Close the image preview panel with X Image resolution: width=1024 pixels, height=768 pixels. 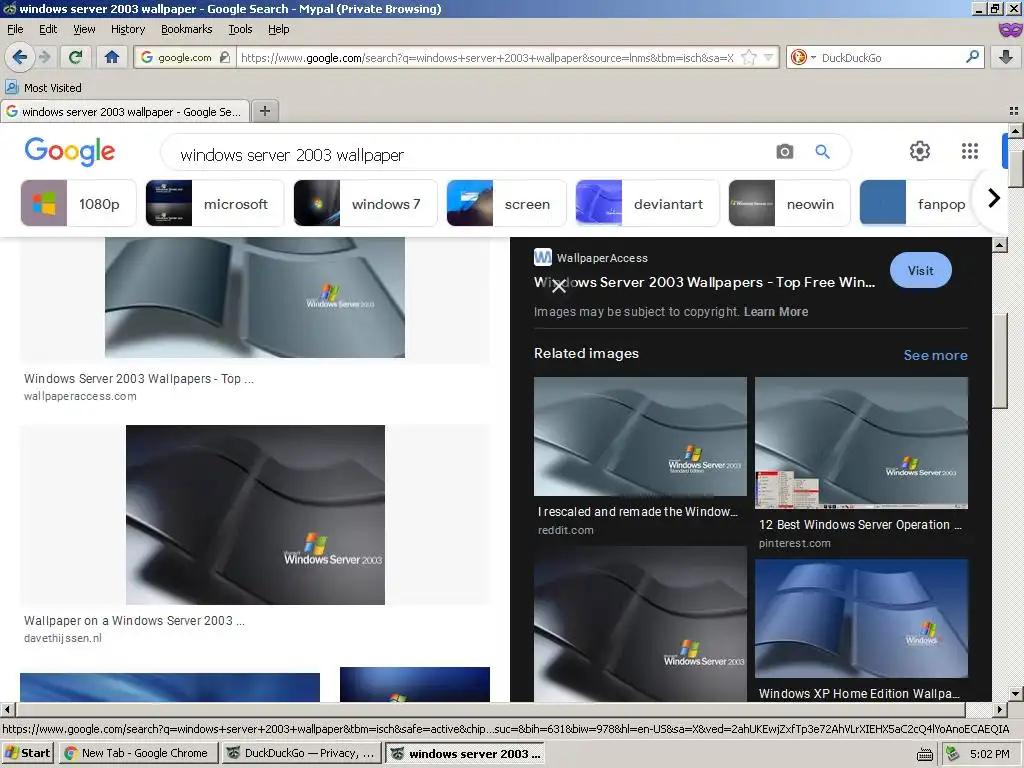click(x=558, y=286)
